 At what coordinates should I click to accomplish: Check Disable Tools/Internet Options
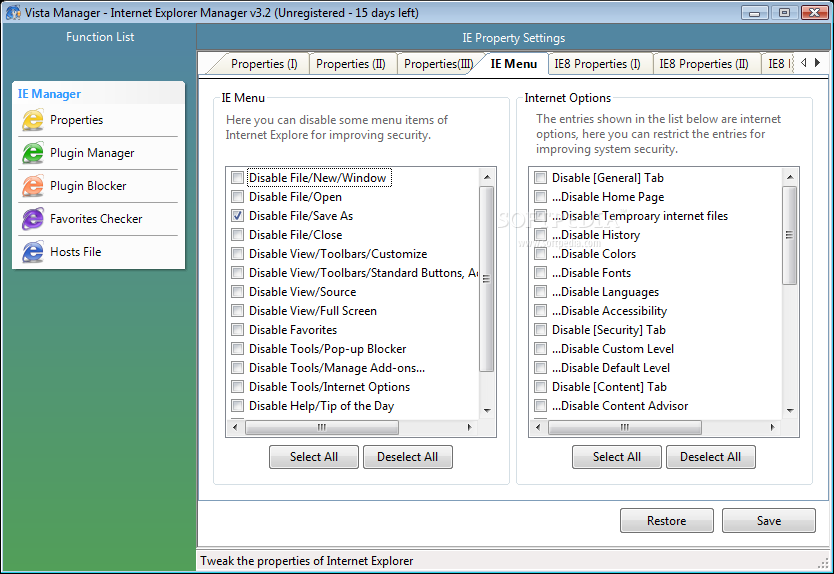tap(237, 387)
